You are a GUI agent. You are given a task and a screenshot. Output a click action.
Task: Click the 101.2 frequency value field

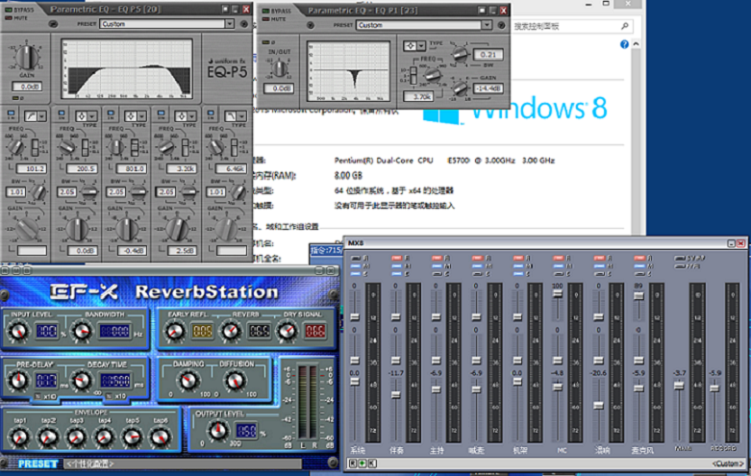32,169
